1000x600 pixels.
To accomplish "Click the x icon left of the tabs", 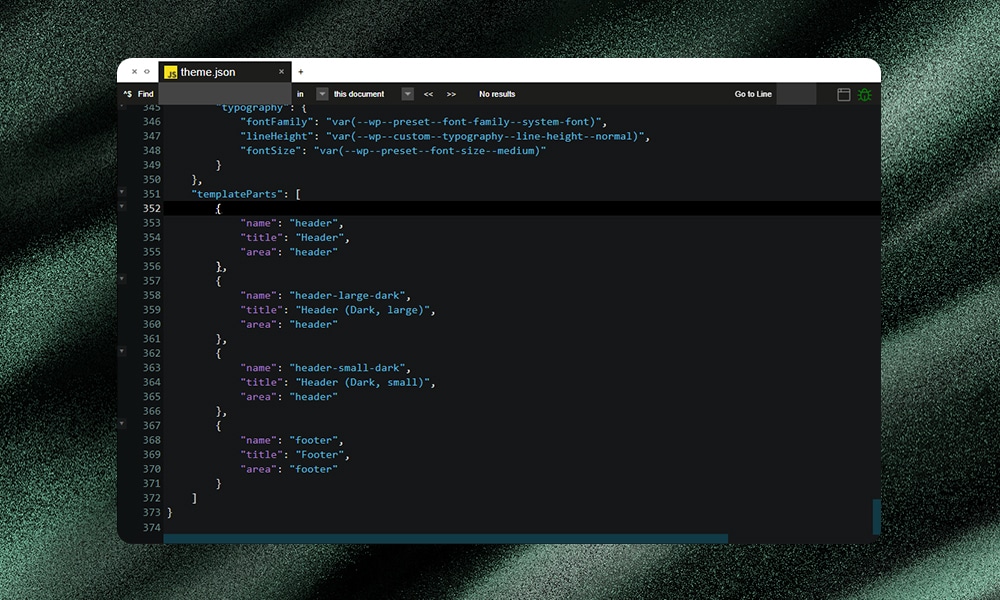I will 135,72.
